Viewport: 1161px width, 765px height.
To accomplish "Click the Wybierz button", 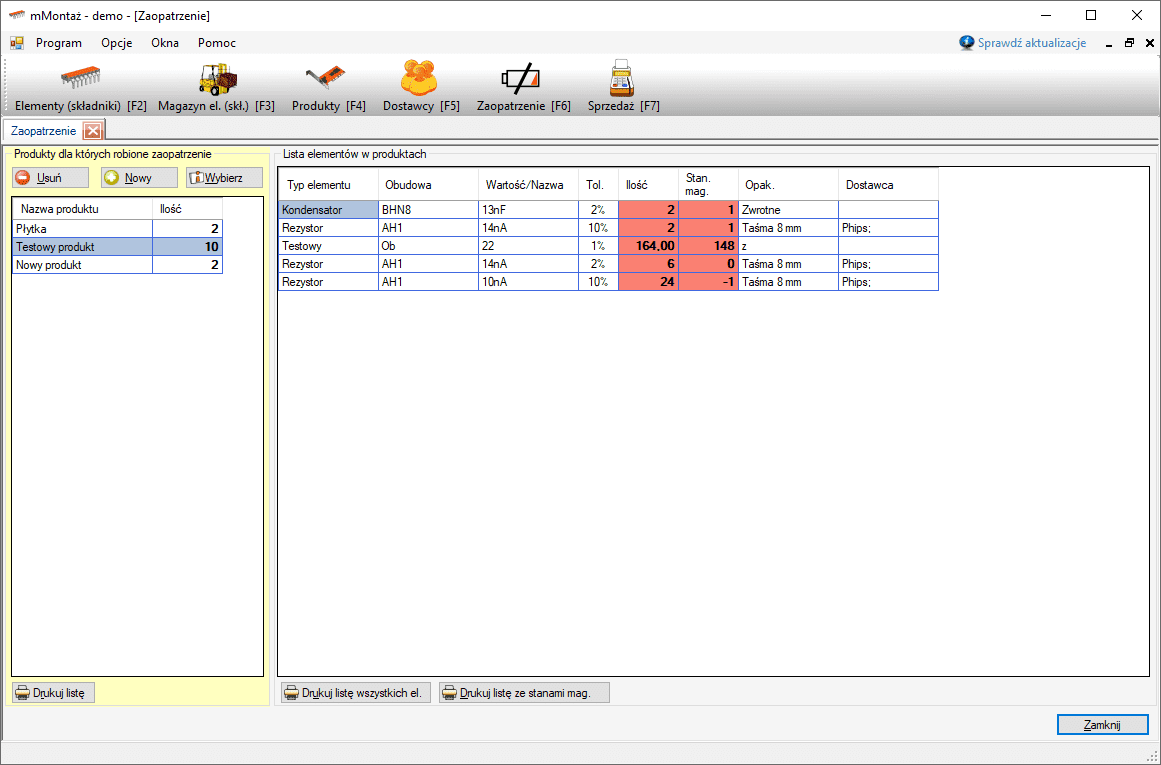I will coord(223,177).
